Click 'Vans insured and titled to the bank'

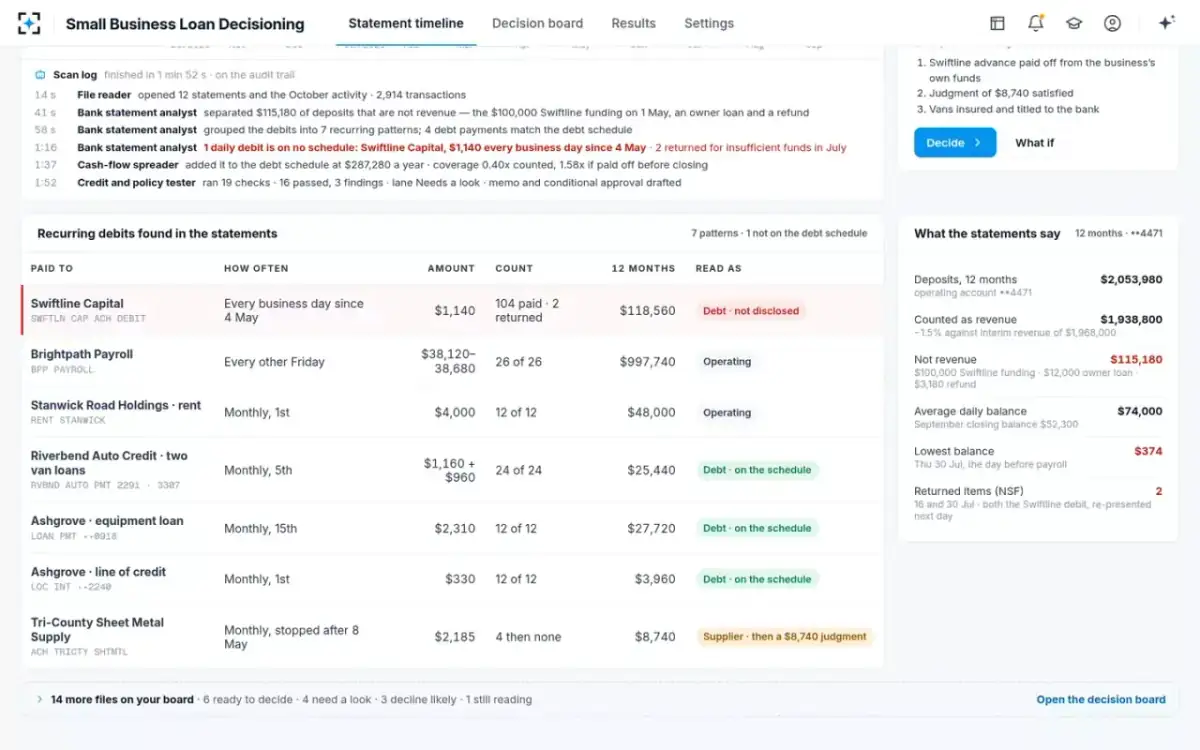[1014, 109]
